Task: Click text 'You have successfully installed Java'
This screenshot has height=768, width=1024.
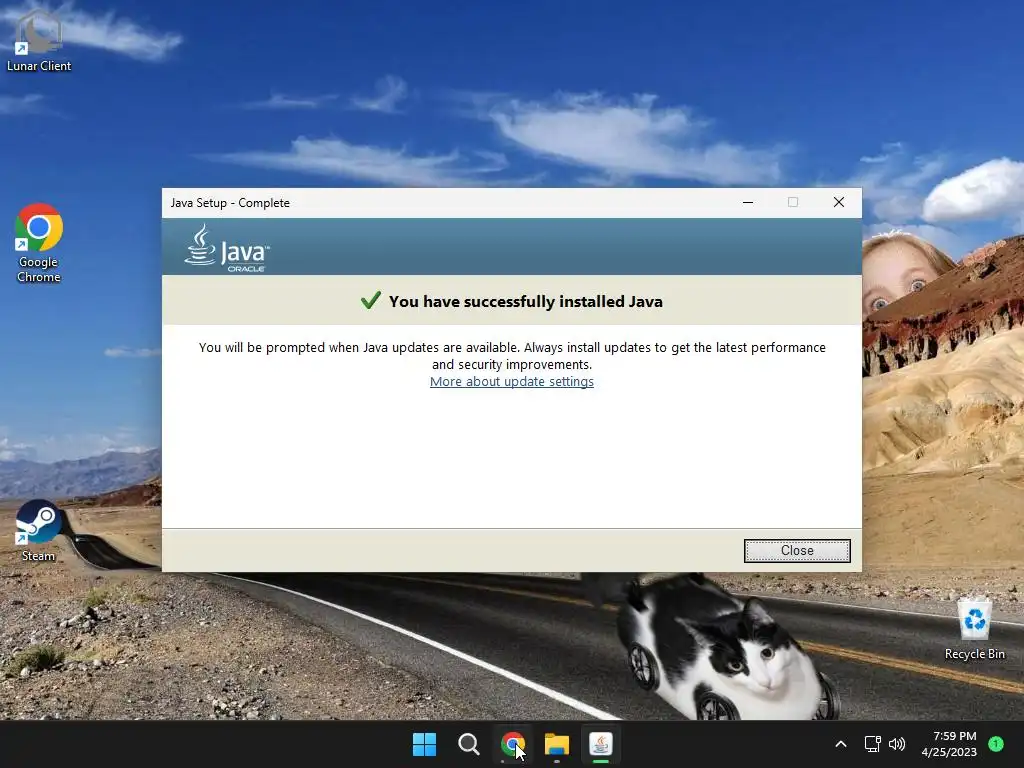Action: point(526,301)
